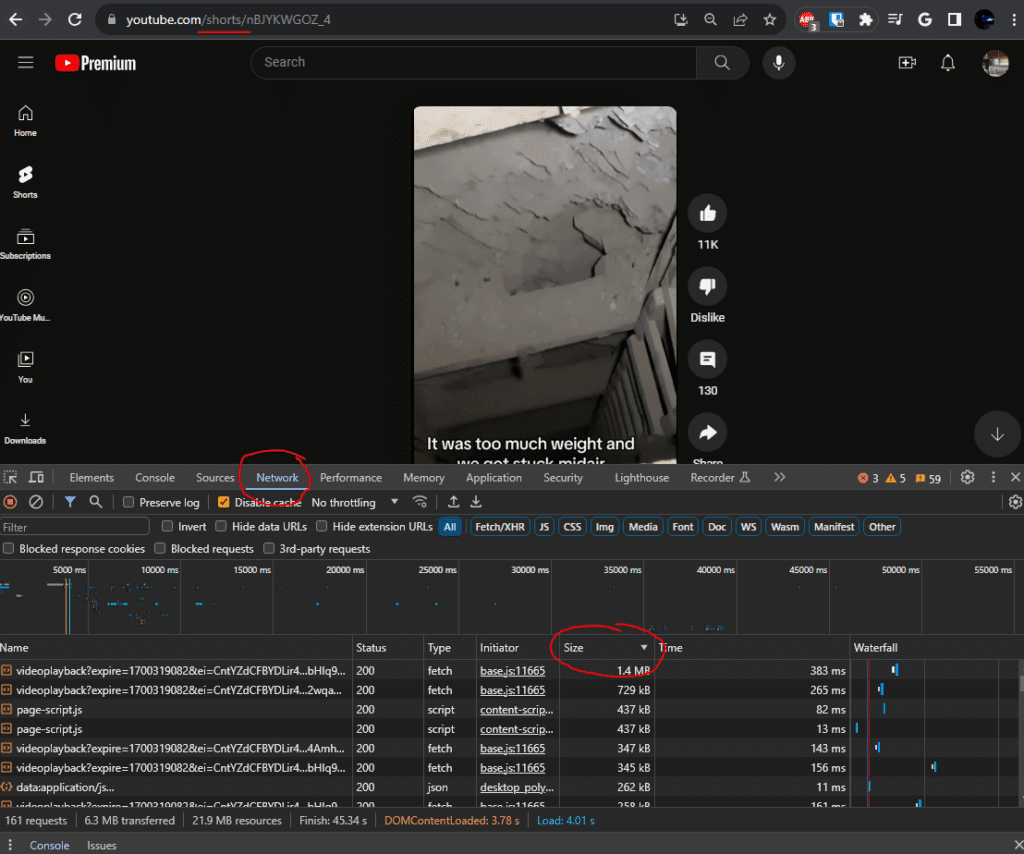Sort requests by the Size column
The width and height of the screenshot is (1024, 854).
pyautogui.click(x=605, y=648)
